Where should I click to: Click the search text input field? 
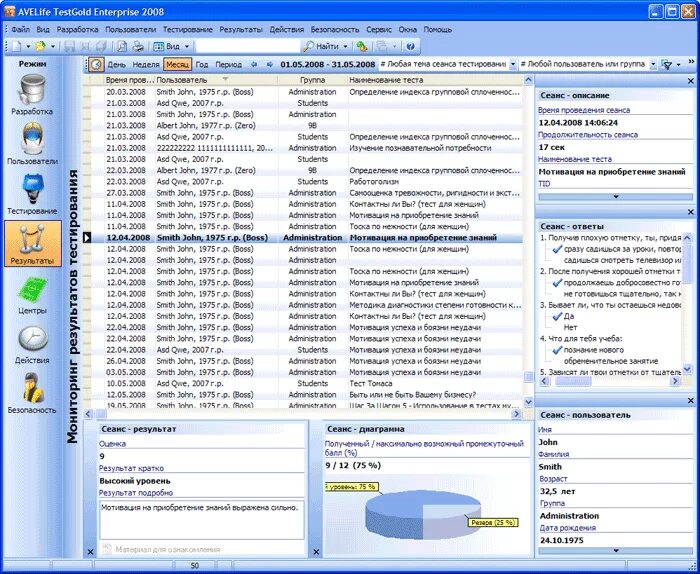click(247, 46)
